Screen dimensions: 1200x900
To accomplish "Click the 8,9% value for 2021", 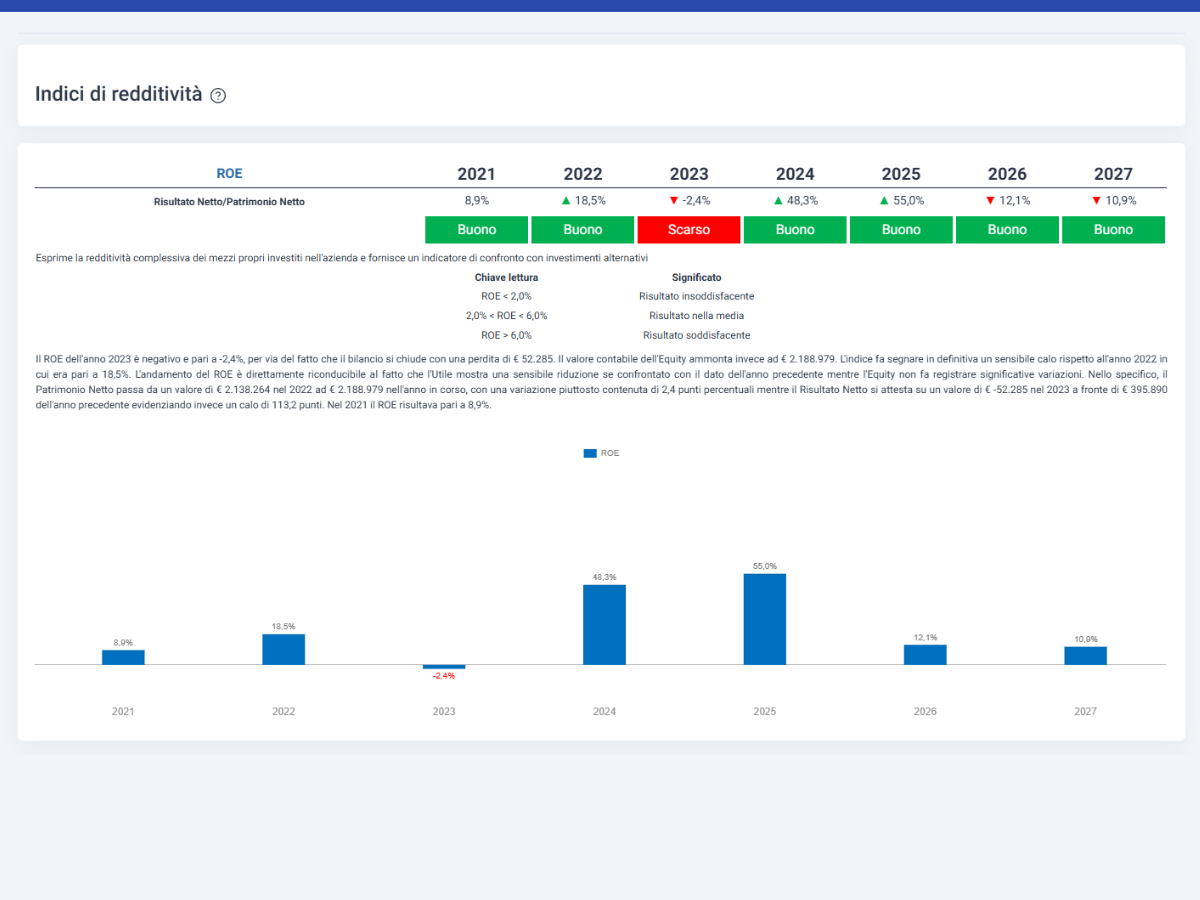I will coord(477,200).
